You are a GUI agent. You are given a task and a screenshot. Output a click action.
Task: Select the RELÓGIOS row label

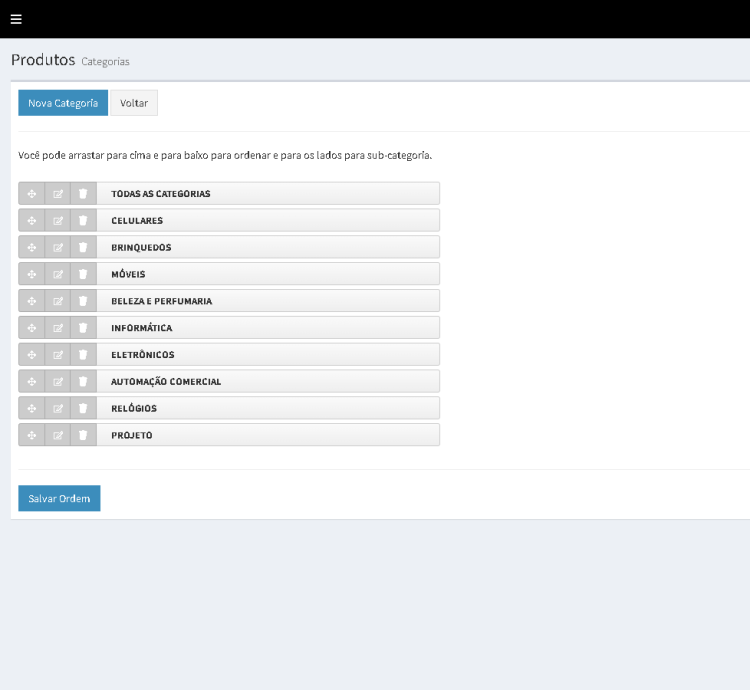(x=134, y=408)
